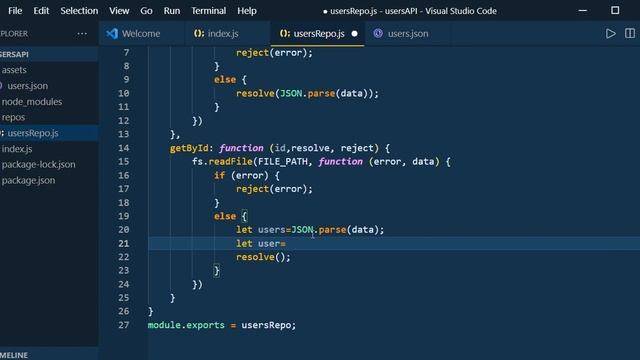Open the Run menu

click(x=172, y=11)
